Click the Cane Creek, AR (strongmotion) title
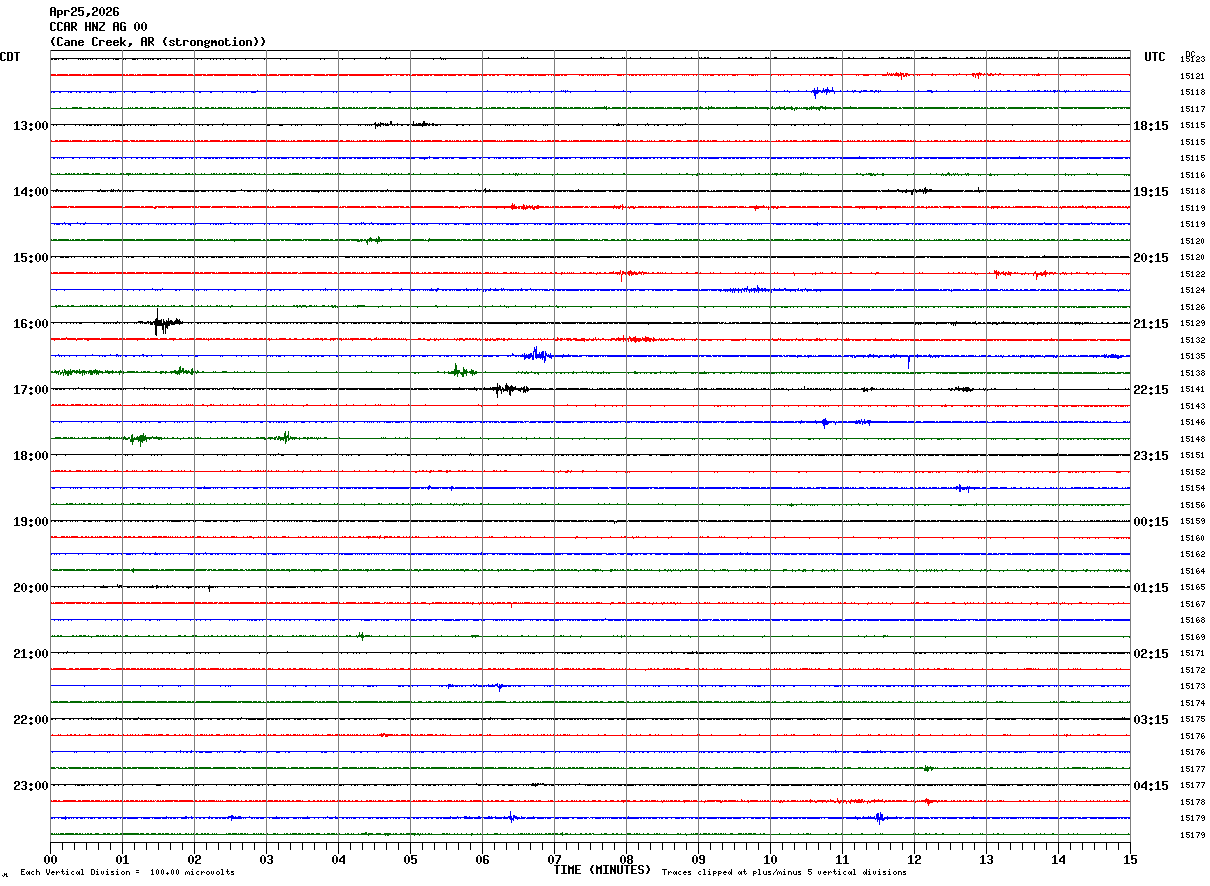This screenshot has height=886, width=1210. [x=158, y=42]
